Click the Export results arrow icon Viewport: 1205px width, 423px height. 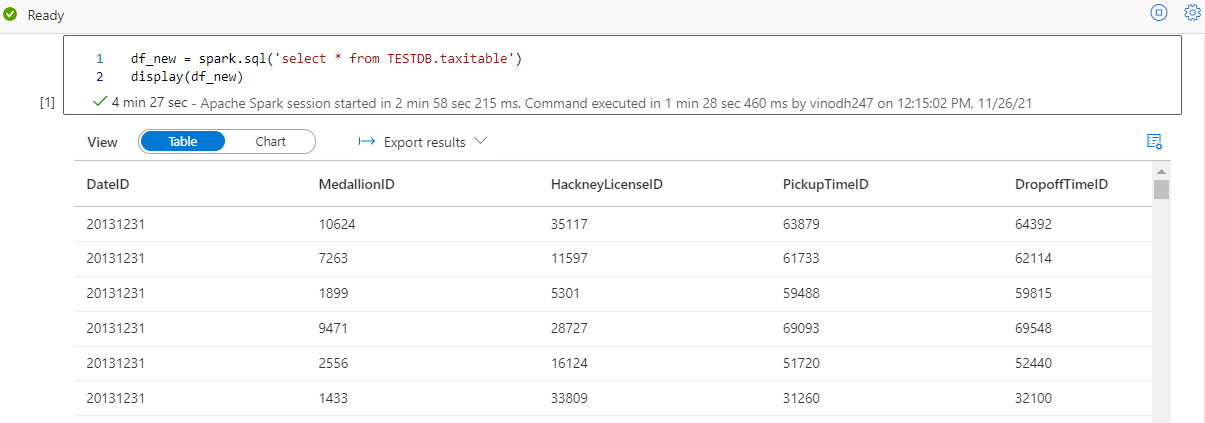366,142
